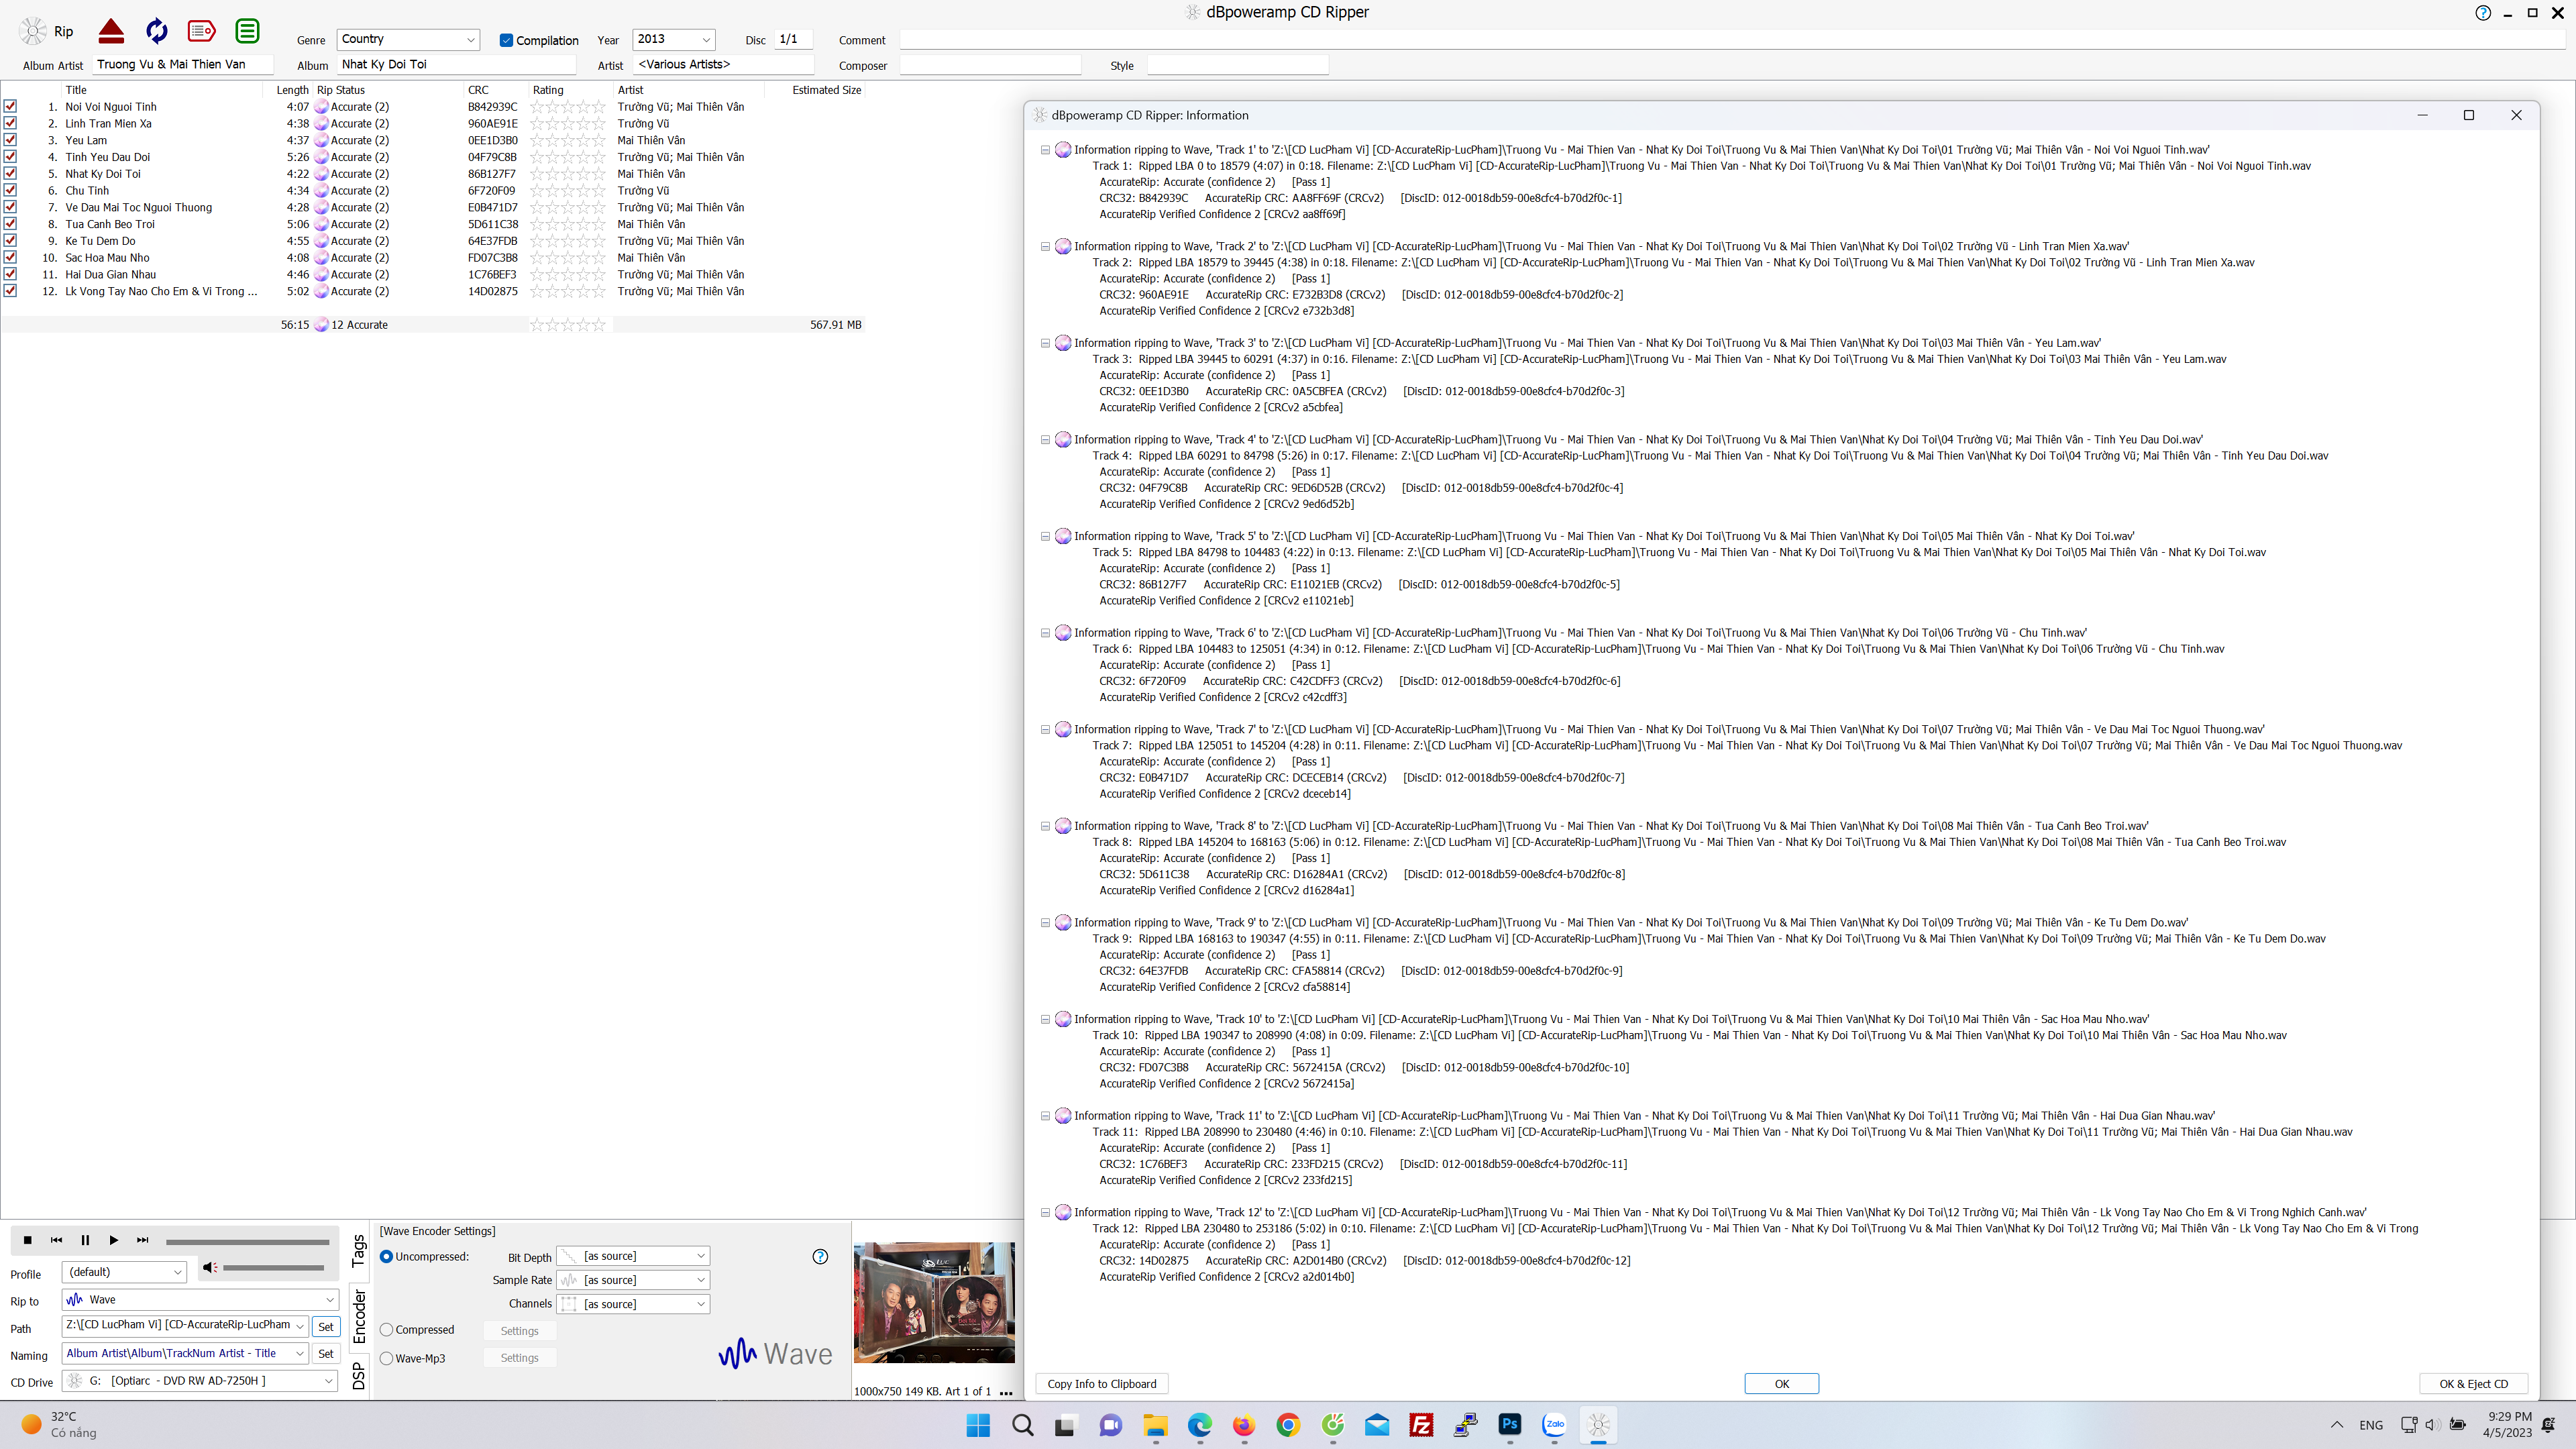Screen dimensions: 2576x1449
Task: Open Google Chrome from taskbar
Action: 1288,1425
